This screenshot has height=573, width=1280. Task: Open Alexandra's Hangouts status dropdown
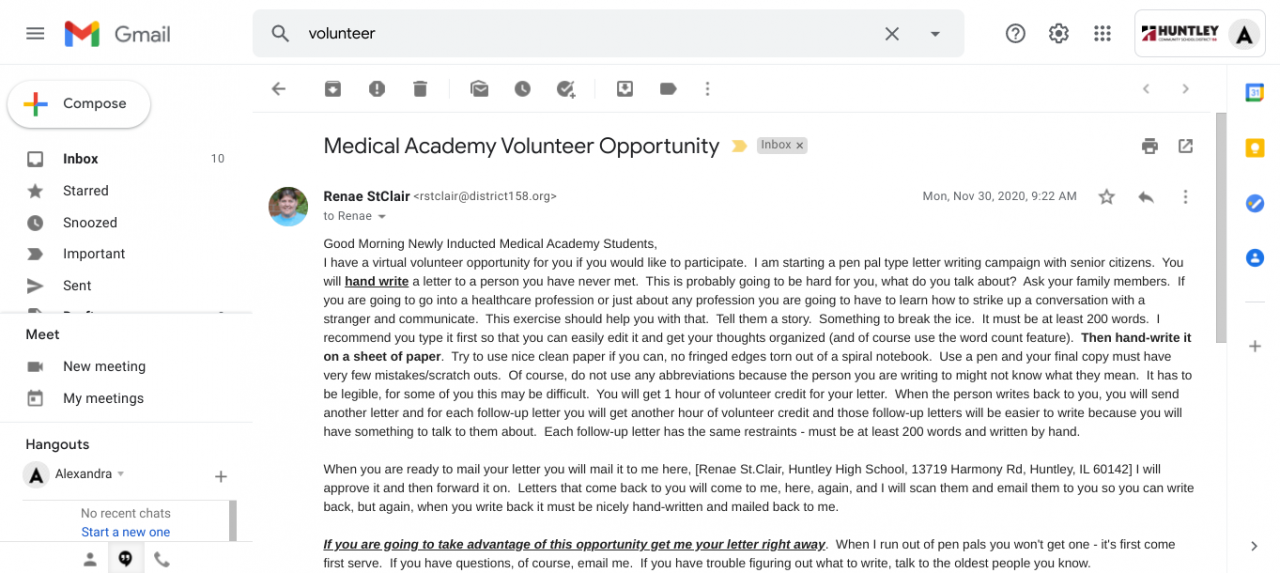(x=121, y=474)
